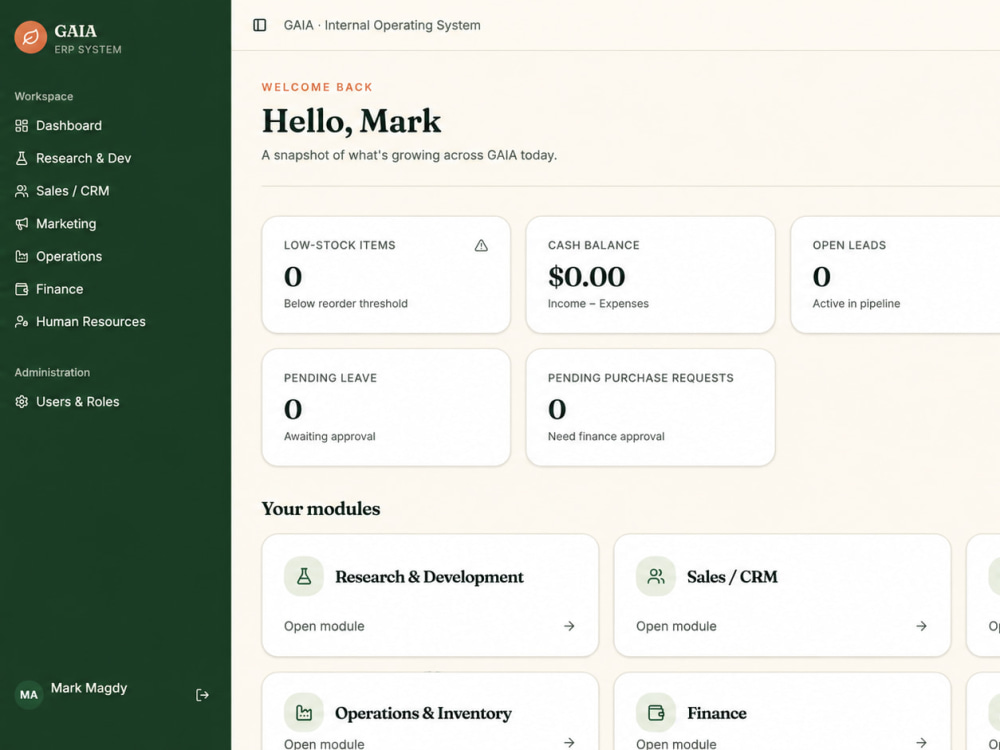Viewport: 1000px width, 750px height.
Task: Click arrow on Research & Development card
Action: (x=569, y=626)
